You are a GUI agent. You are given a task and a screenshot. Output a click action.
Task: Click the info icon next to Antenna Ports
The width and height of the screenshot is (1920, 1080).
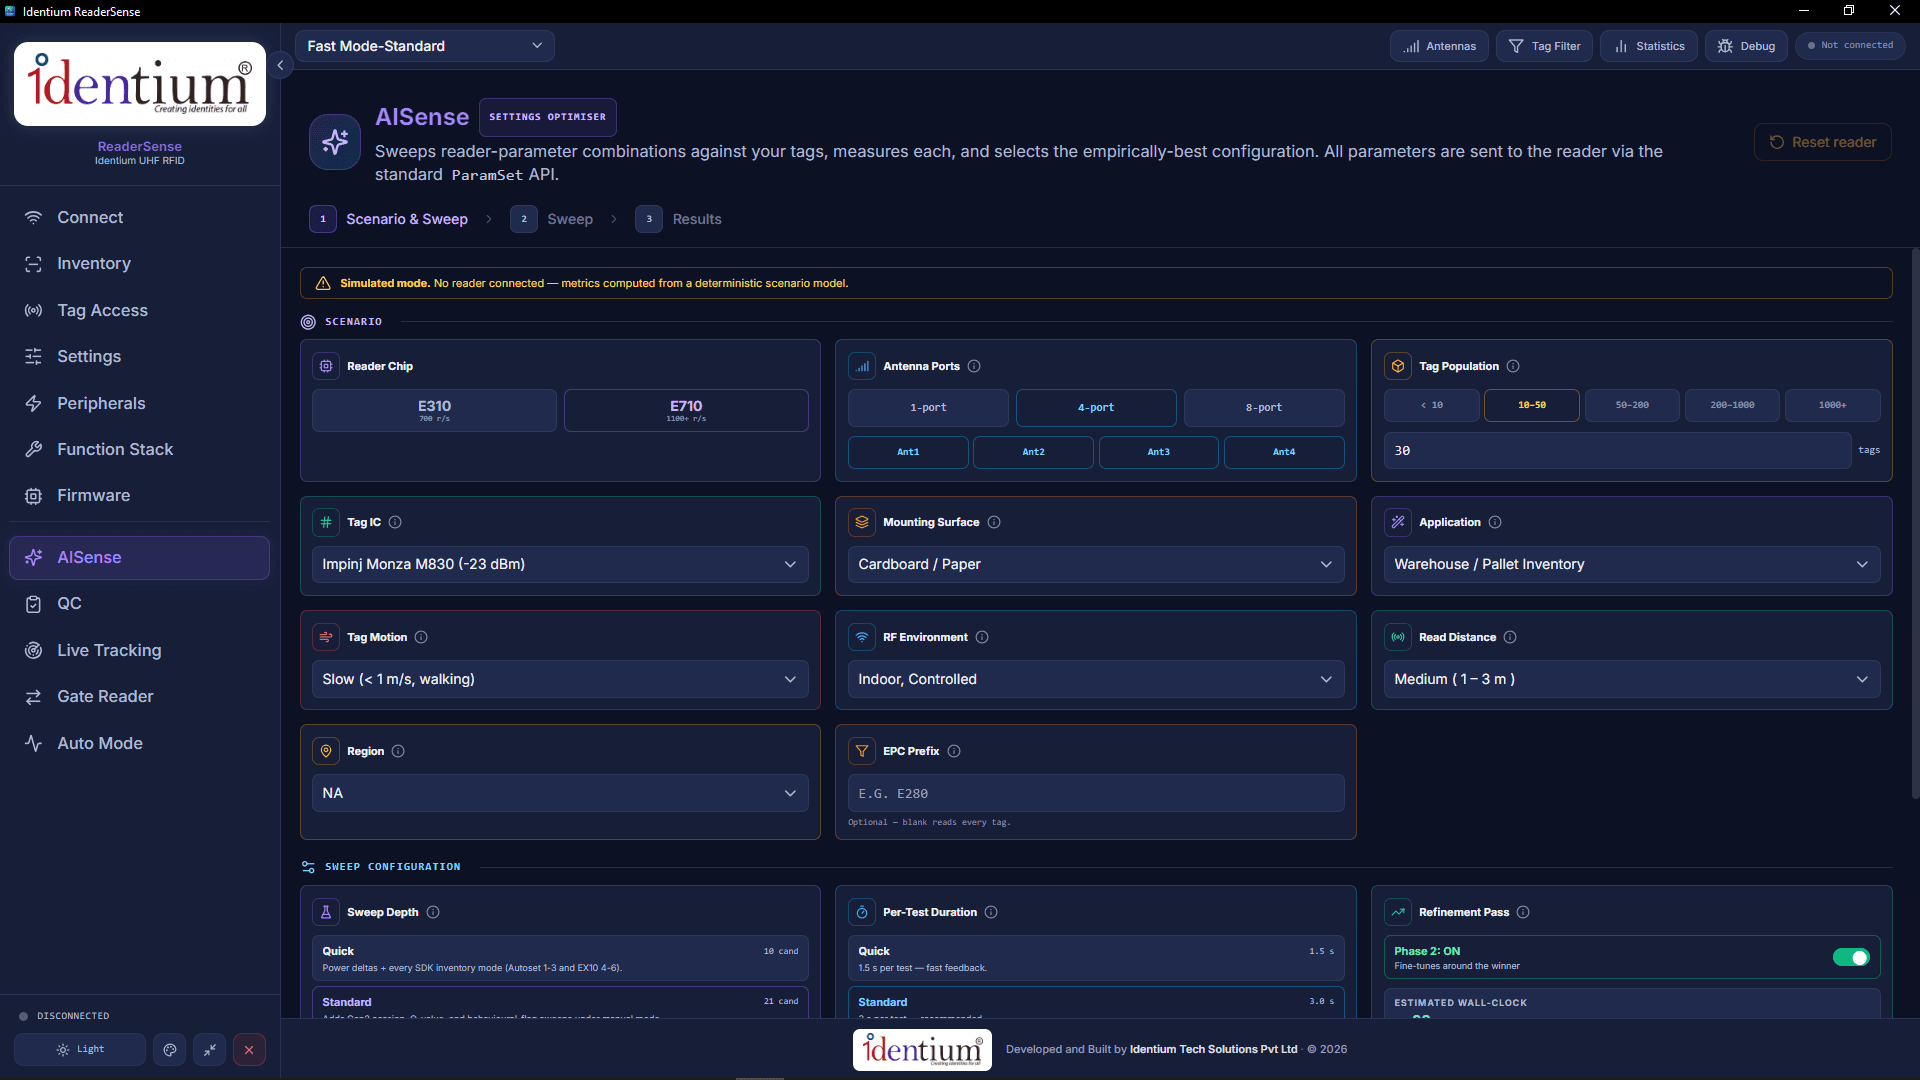(x=974, y=366)
